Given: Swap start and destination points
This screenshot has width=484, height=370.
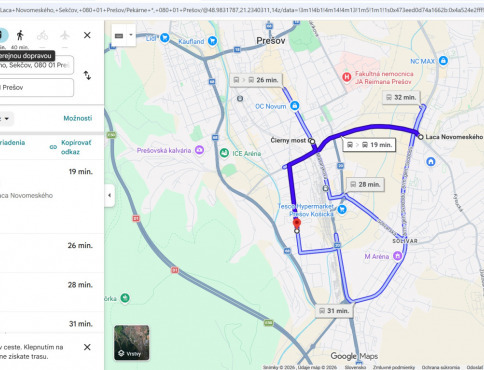Looking at the screenshot, I should 87,75.
